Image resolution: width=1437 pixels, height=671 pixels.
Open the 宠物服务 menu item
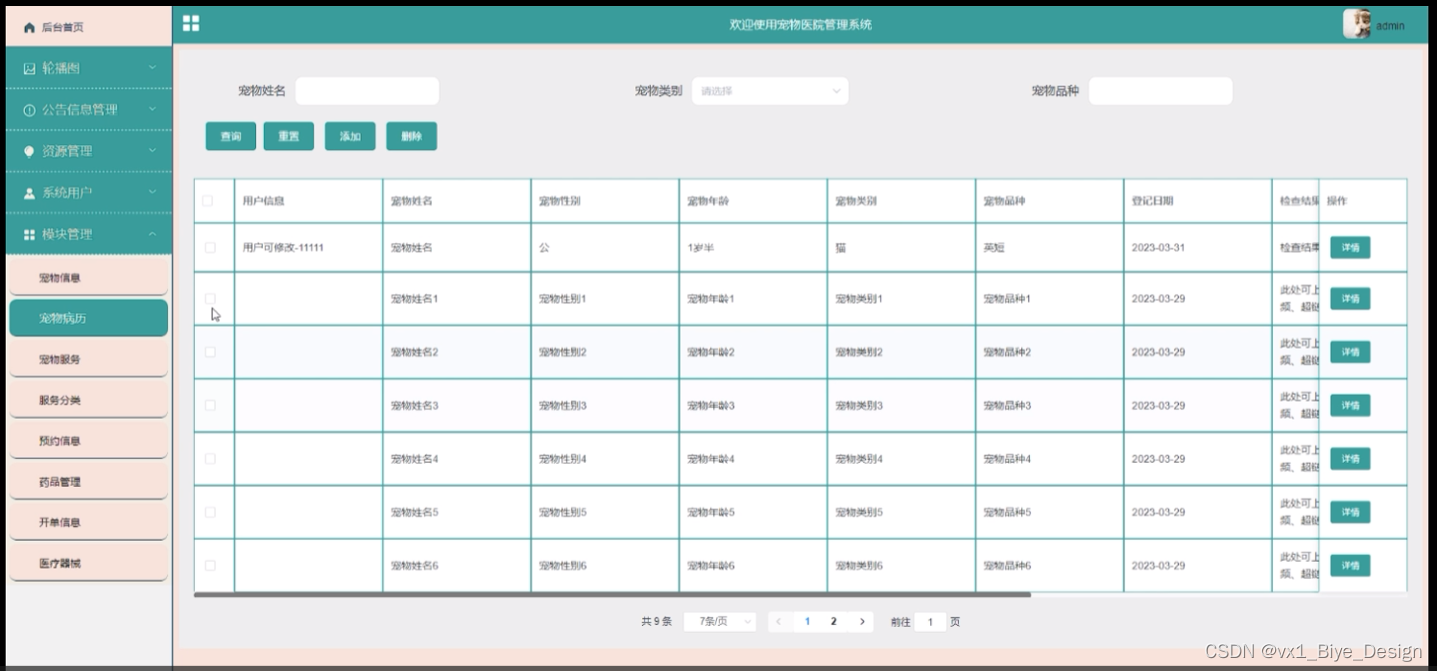(x=88, y=359)
